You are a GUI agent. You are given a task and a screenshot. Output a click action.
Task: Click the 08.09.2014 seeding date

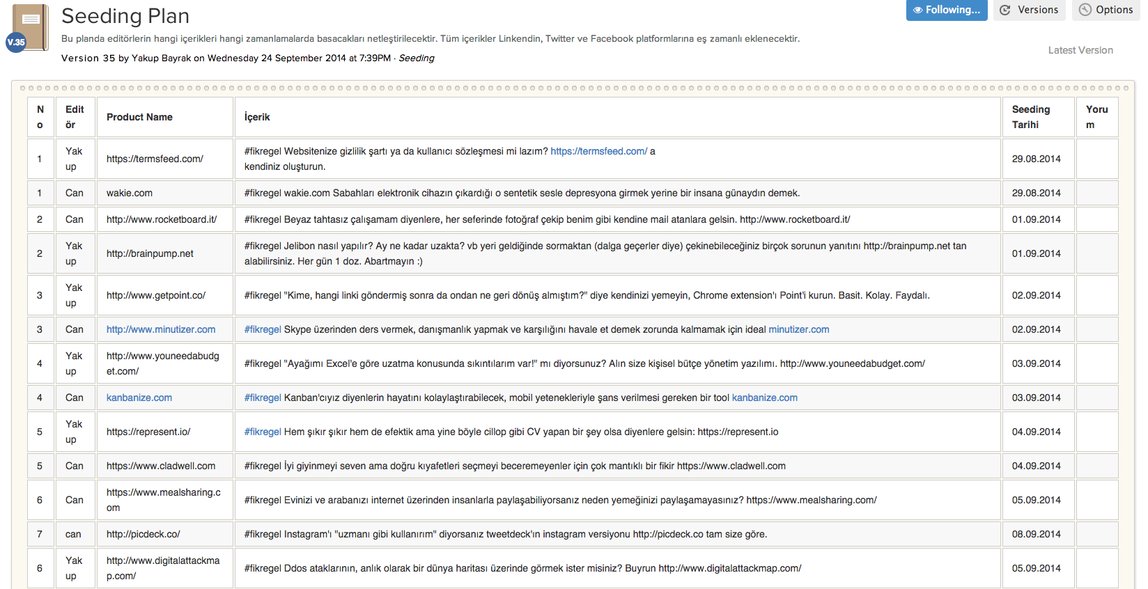click(x=1036, y=534)
